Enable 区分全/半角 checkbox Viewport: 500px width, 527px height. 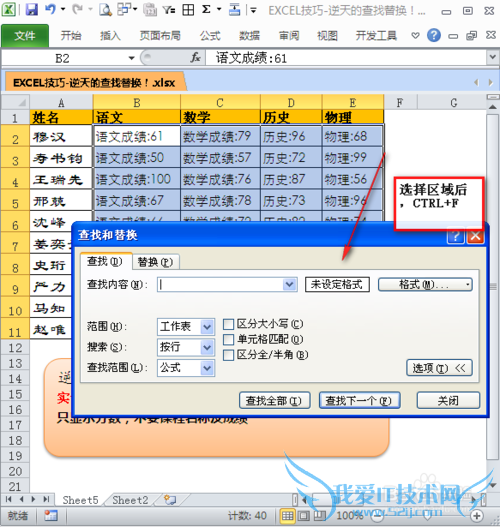click(x=228, y=355)
